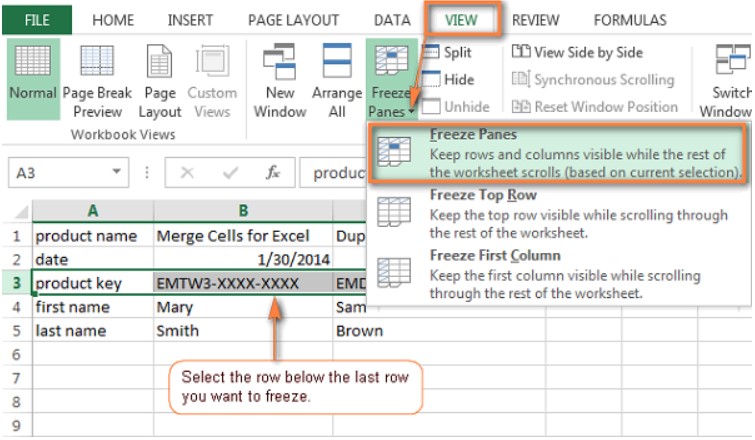Click the 'last name' cell
Screen dimensions: 755x440
[93, 331]
